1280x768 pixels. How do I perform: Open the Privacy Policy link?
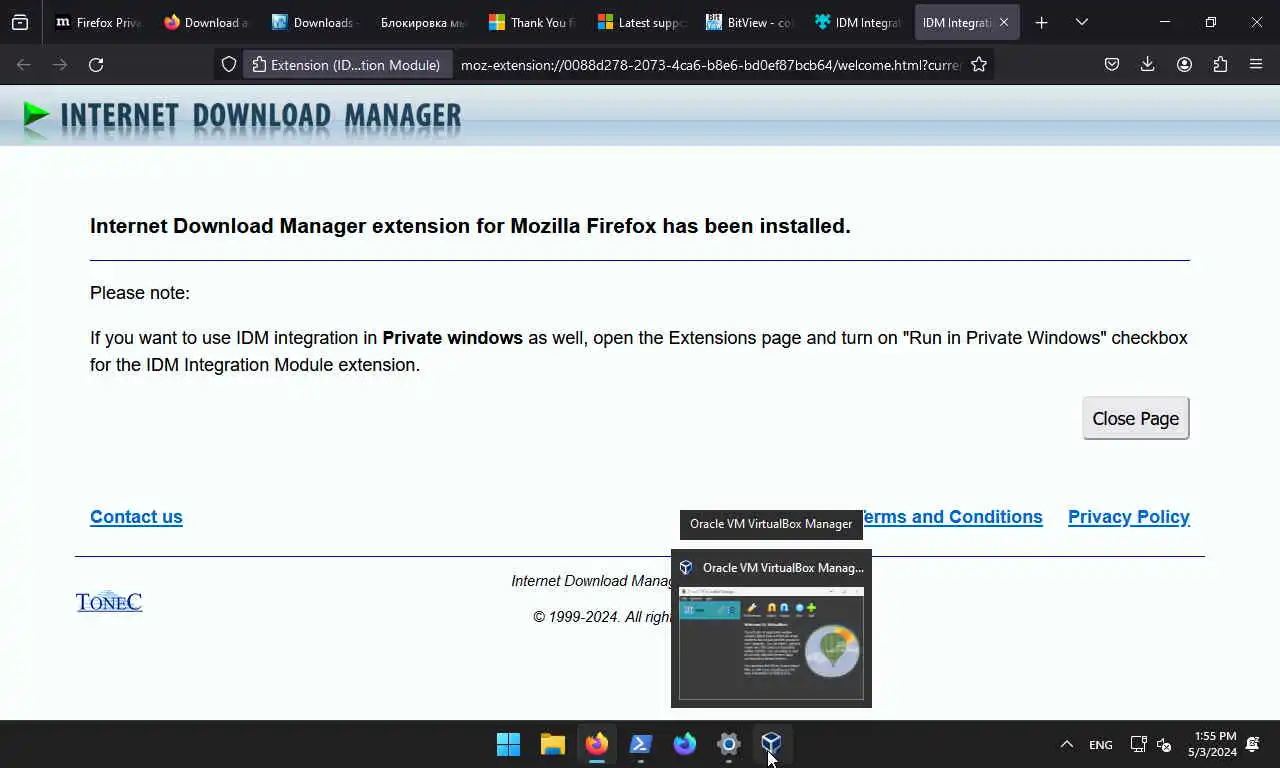click(1128, 517)
